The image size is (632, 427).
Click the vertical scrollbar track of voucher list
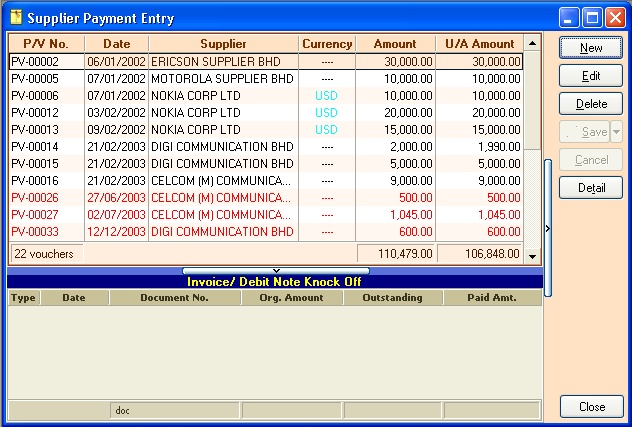coord(532,198)
